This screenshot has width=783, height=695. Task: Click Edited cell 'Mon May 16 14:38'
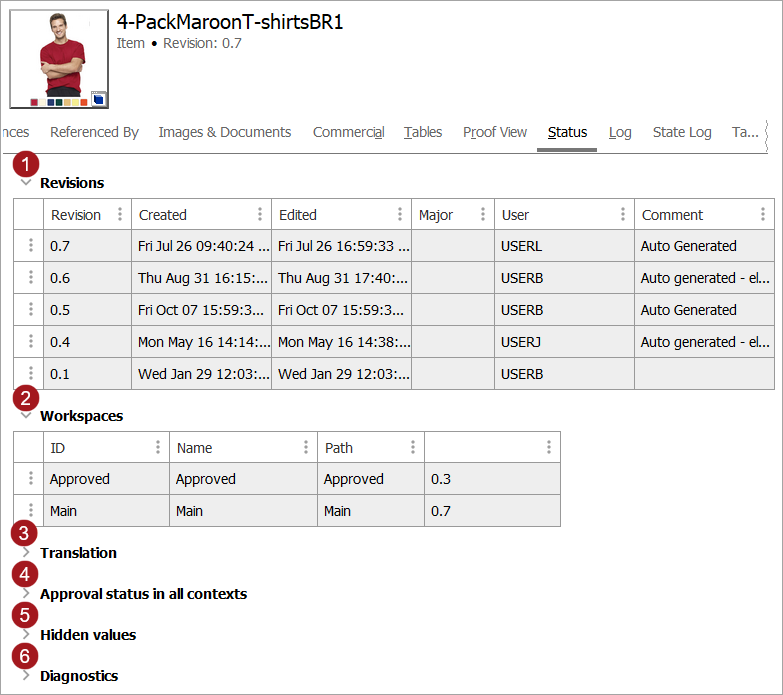click(342, 342)
